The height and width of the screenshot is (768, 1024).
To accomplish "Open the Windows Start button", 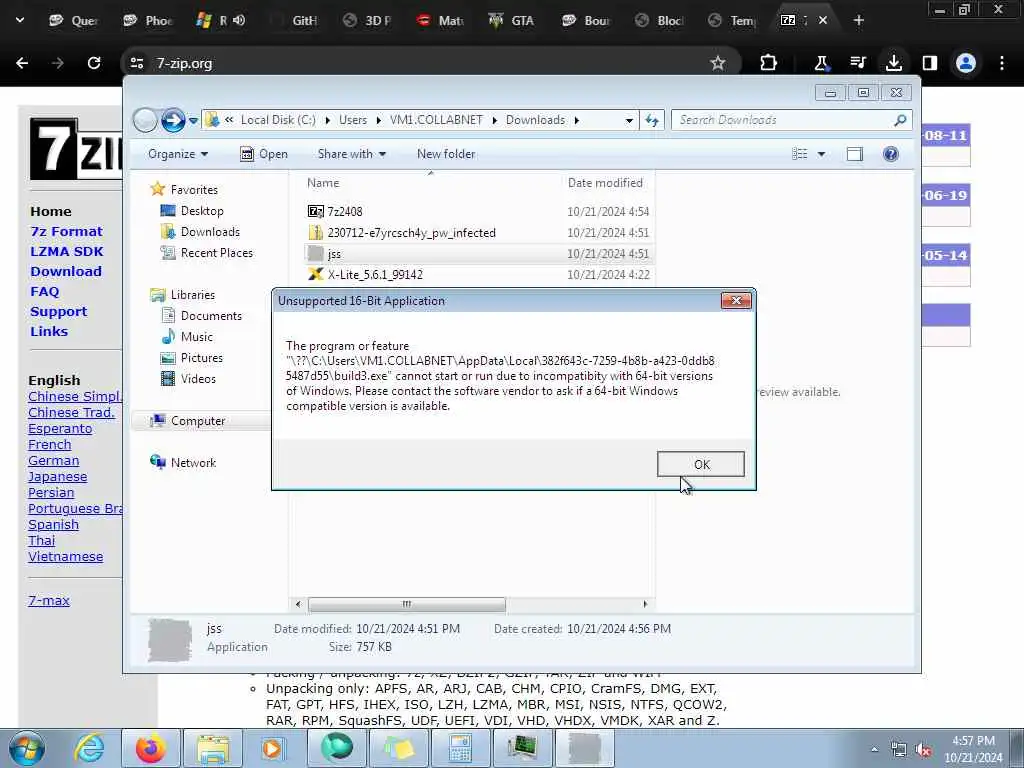I will pyautogui.click(x=27, y=748).
